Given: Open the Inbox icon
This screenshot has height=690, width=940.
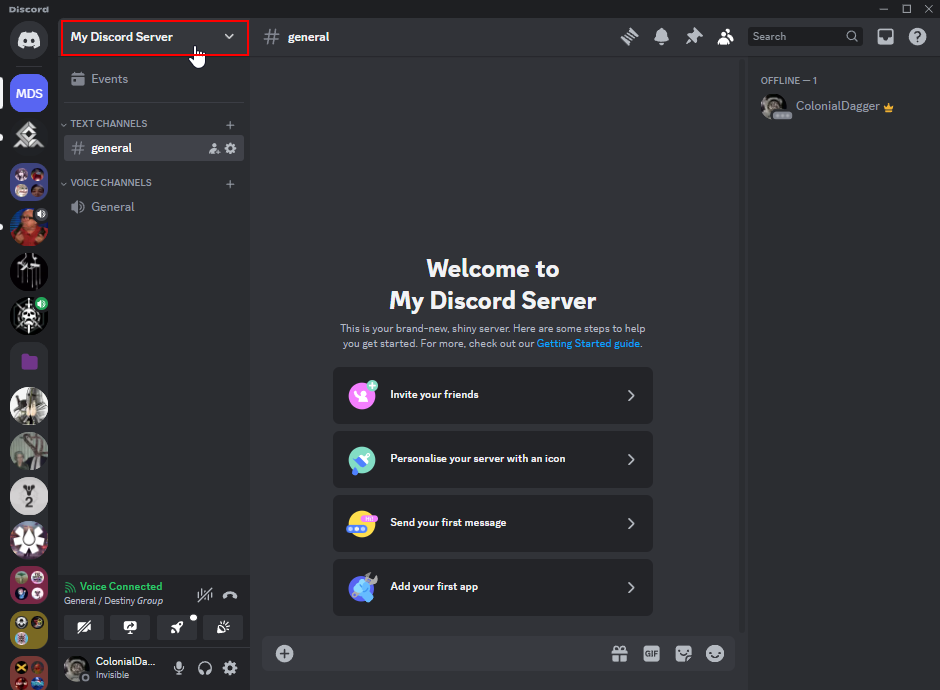Looking at the screenshot, I should tap(885, 37).
